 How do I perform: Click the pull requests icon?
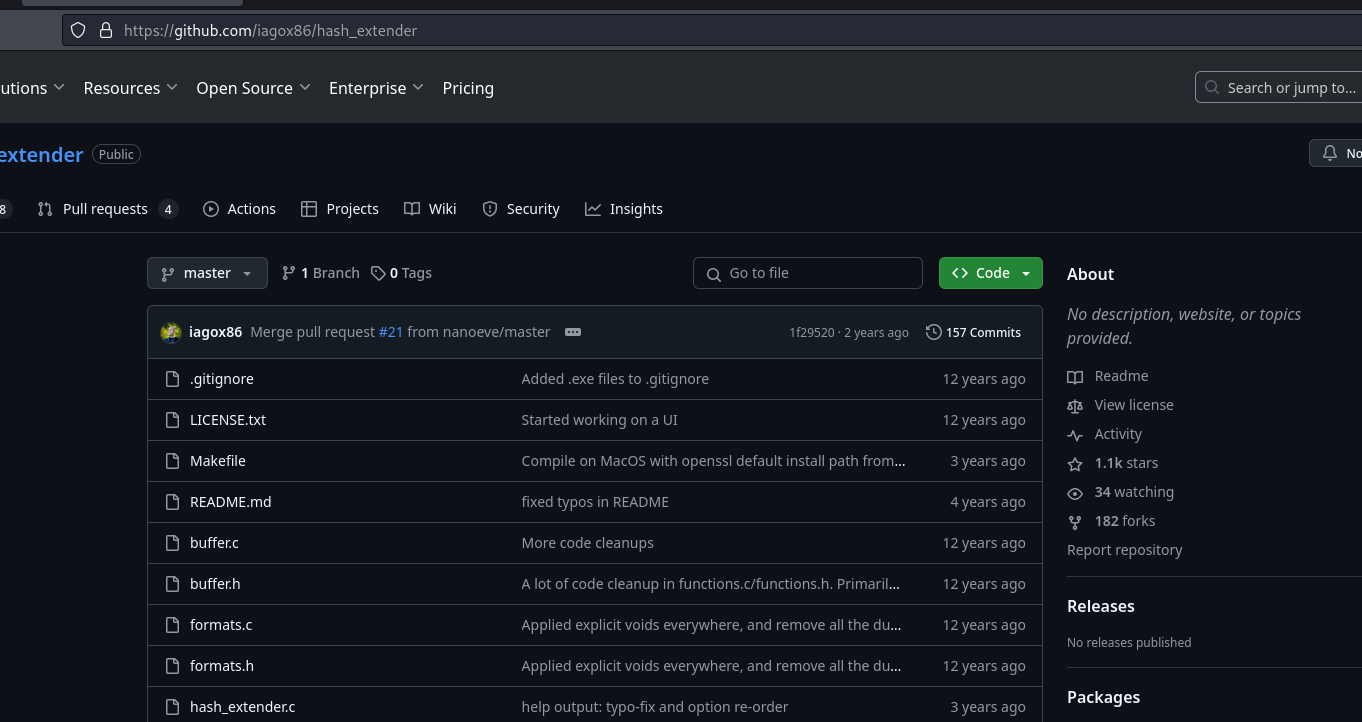pyautogui.click(x=45, y=209)
